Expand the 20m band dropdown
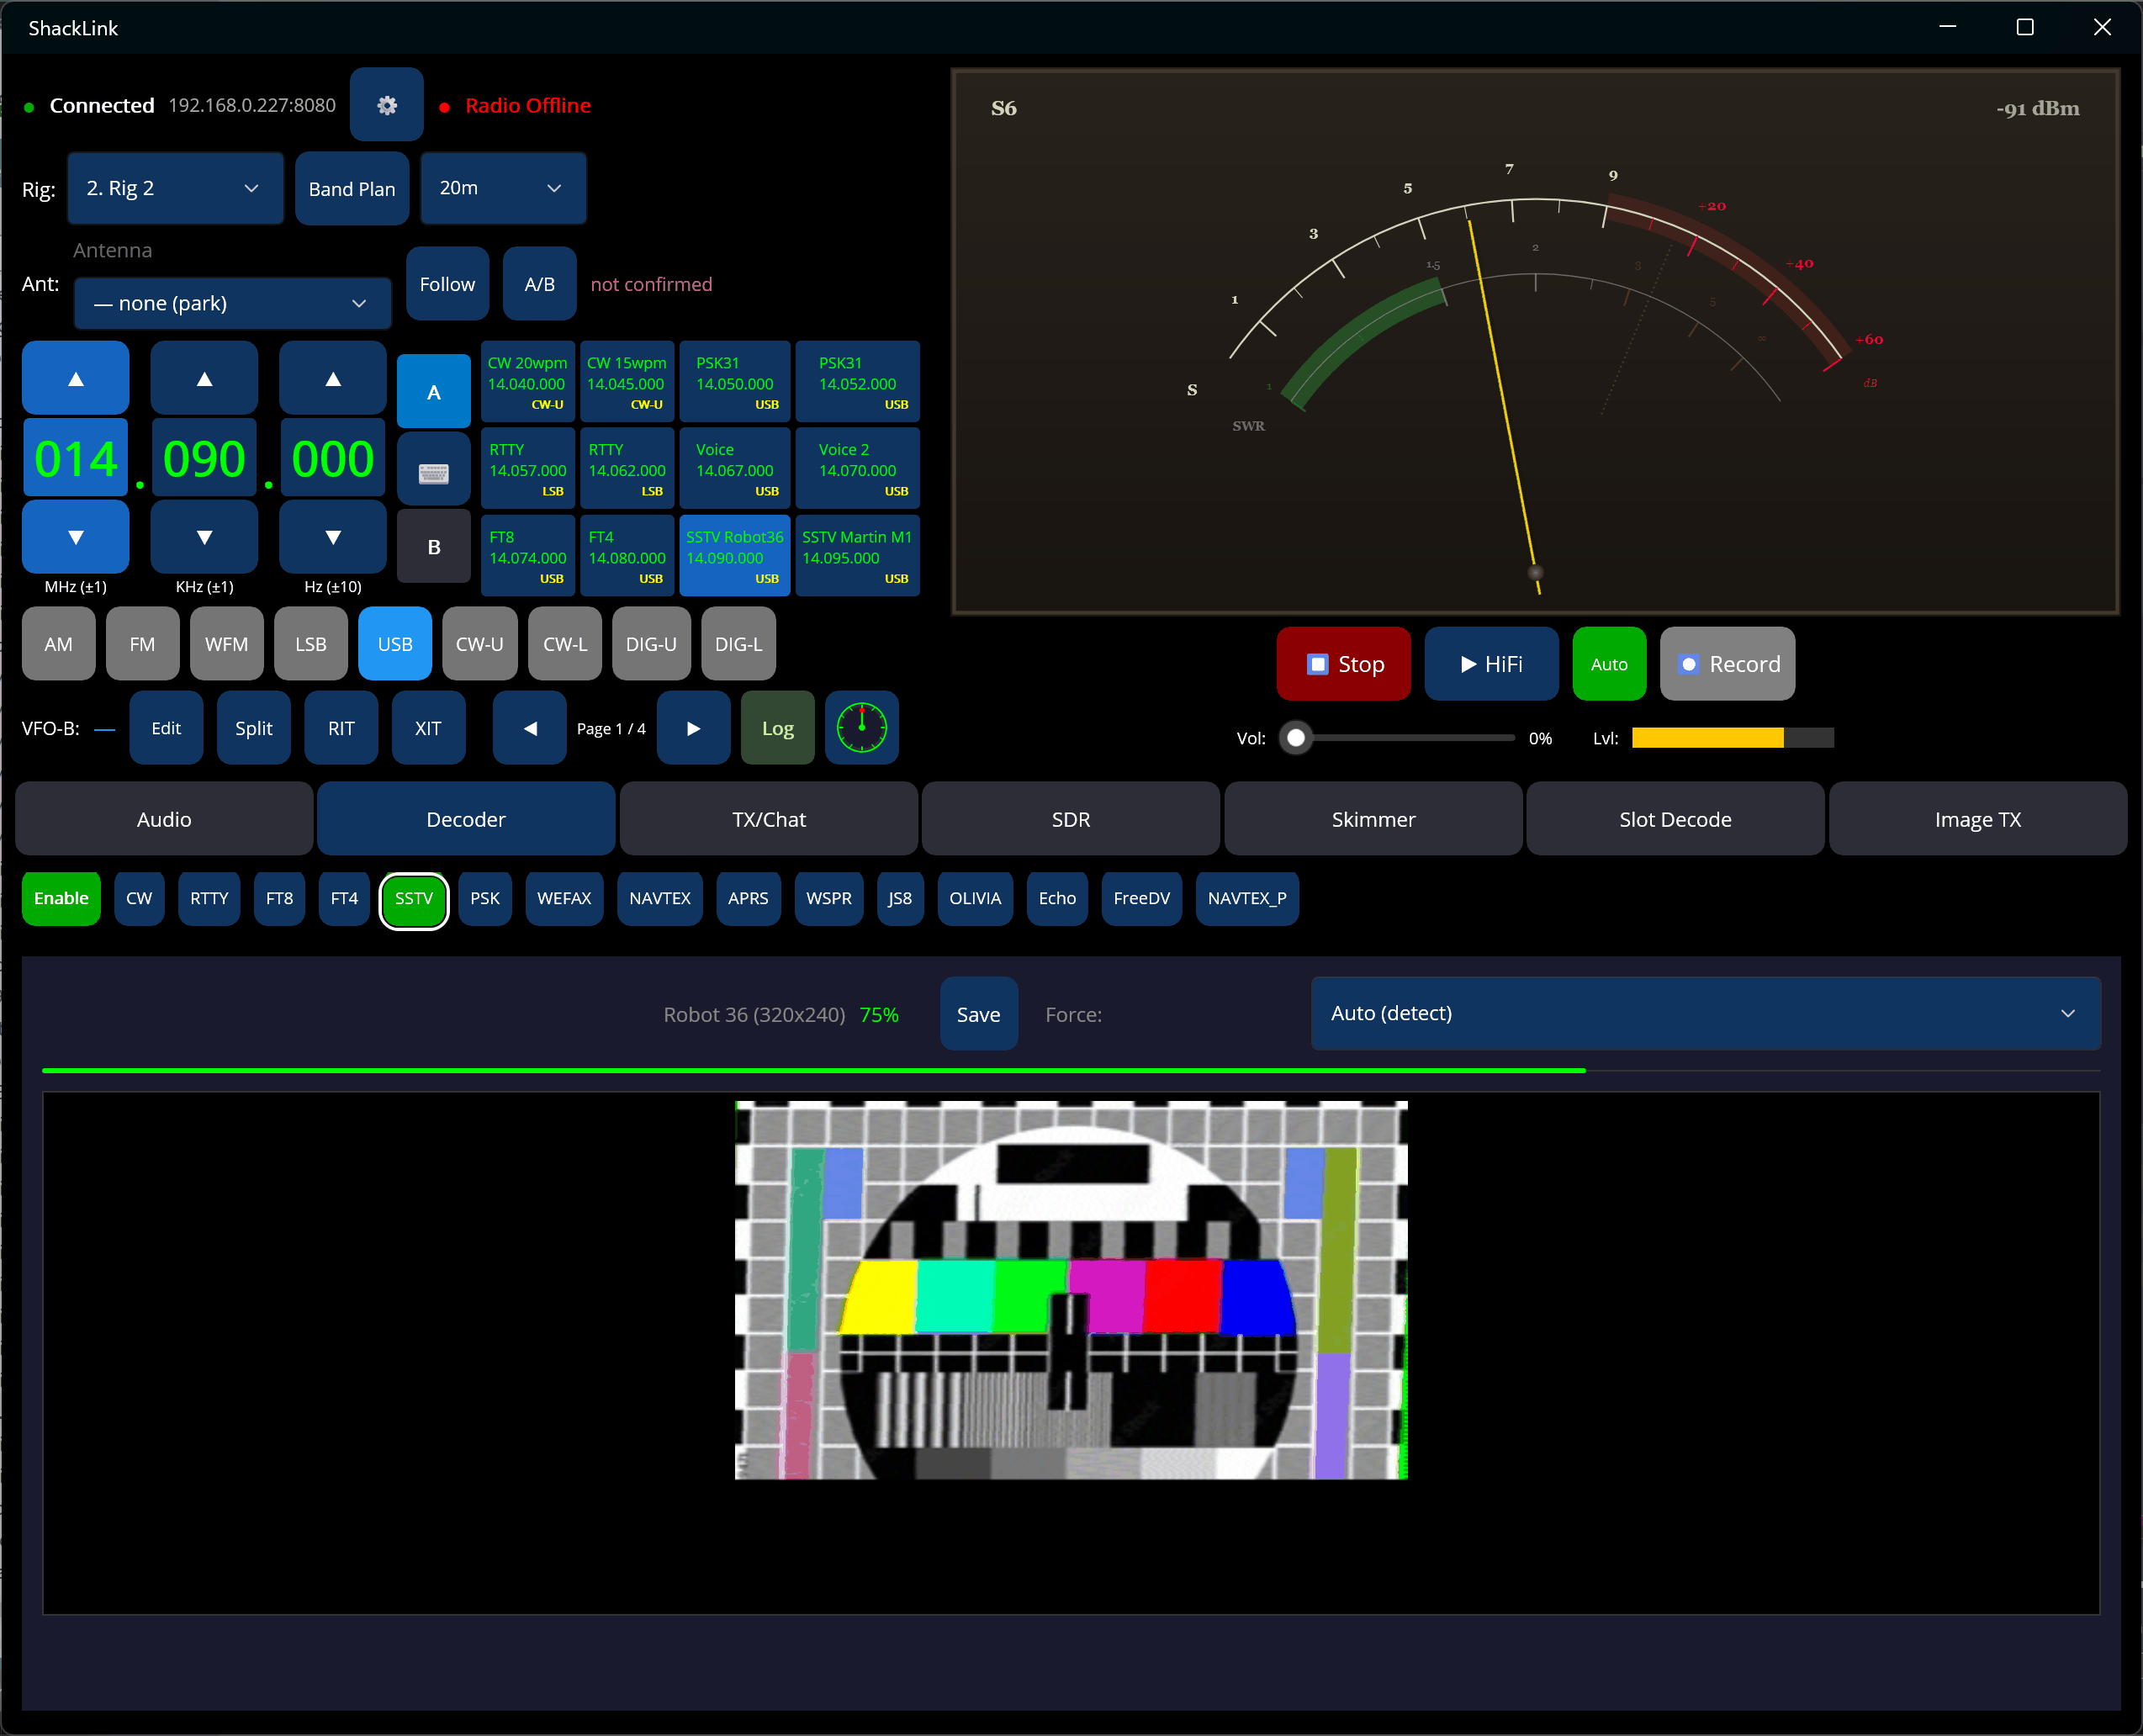 click(503, 188)
